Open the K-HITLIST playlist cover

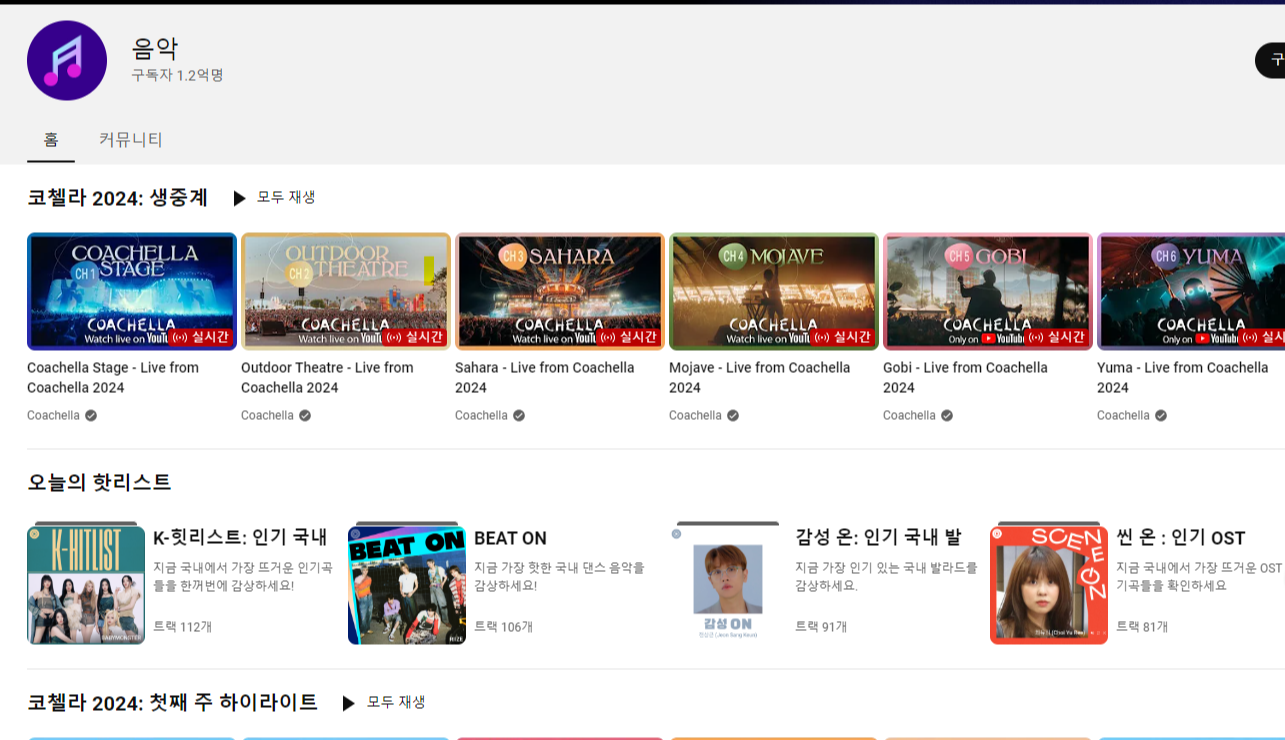86,583
